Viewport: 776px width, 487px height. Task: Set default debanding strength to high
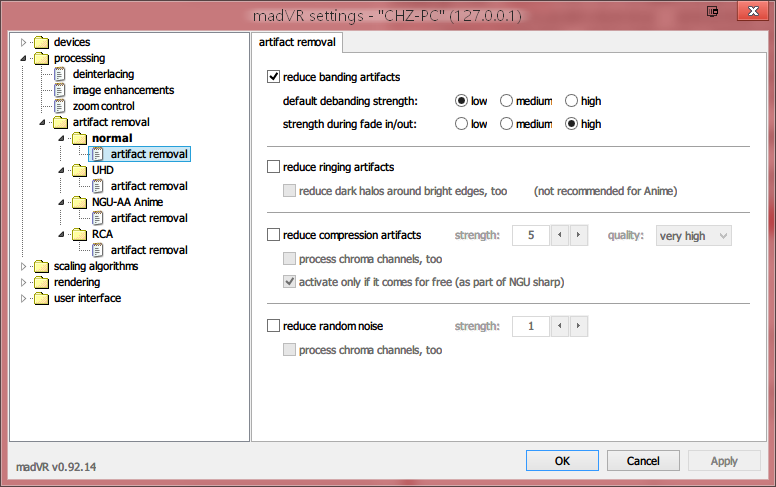point(571,101)
